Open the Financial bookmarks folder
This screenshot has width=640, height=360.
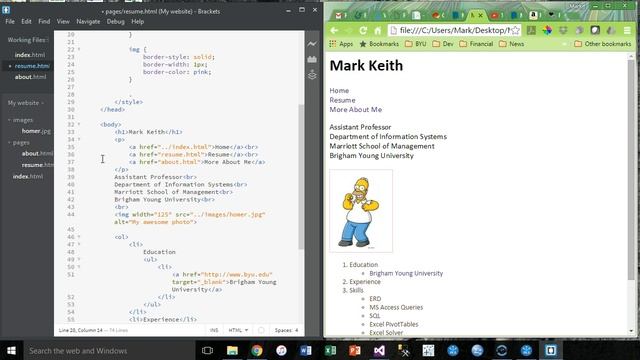pyautogui.click(x=476, y=44)
